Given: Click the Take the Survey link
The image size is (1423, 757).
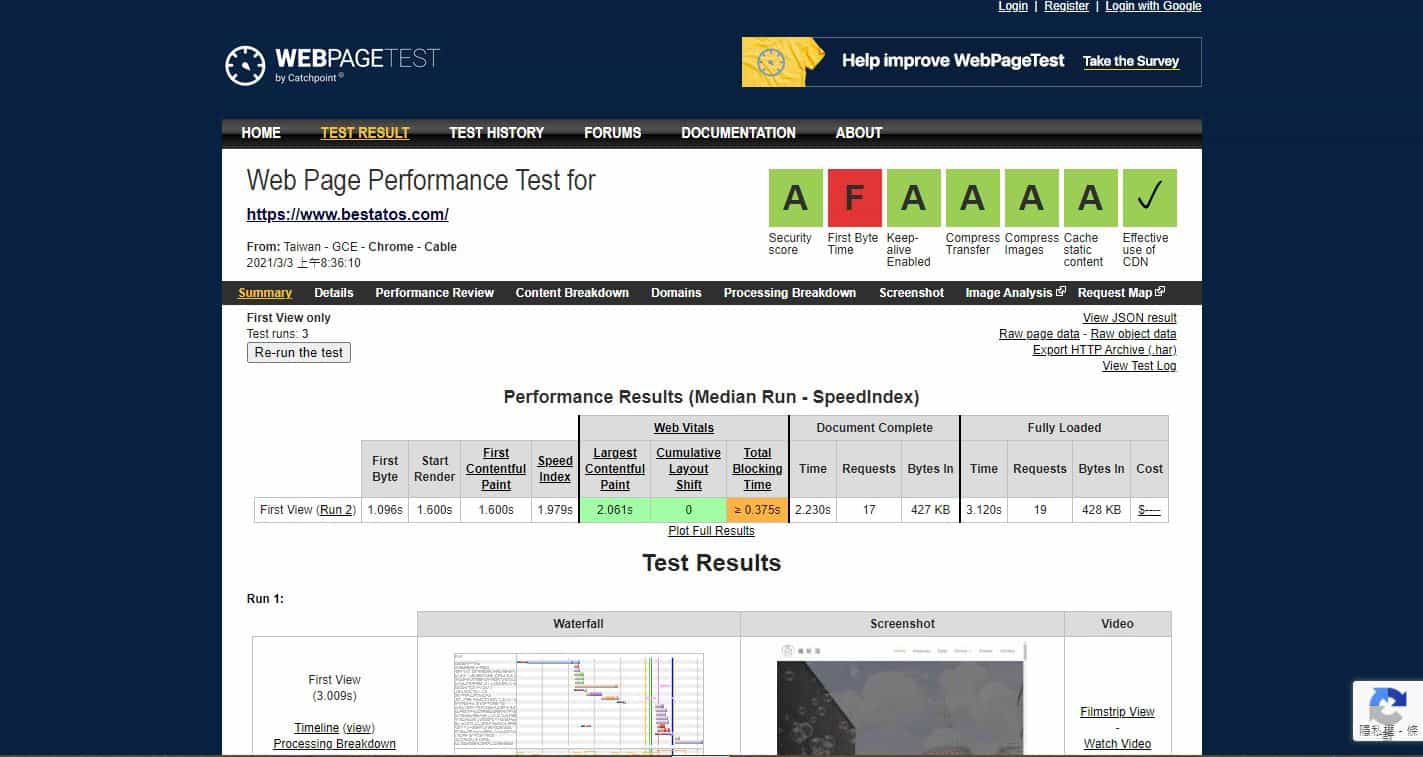Looking at the screenshot, I should pyautogui.click(x=1131, y=62).
